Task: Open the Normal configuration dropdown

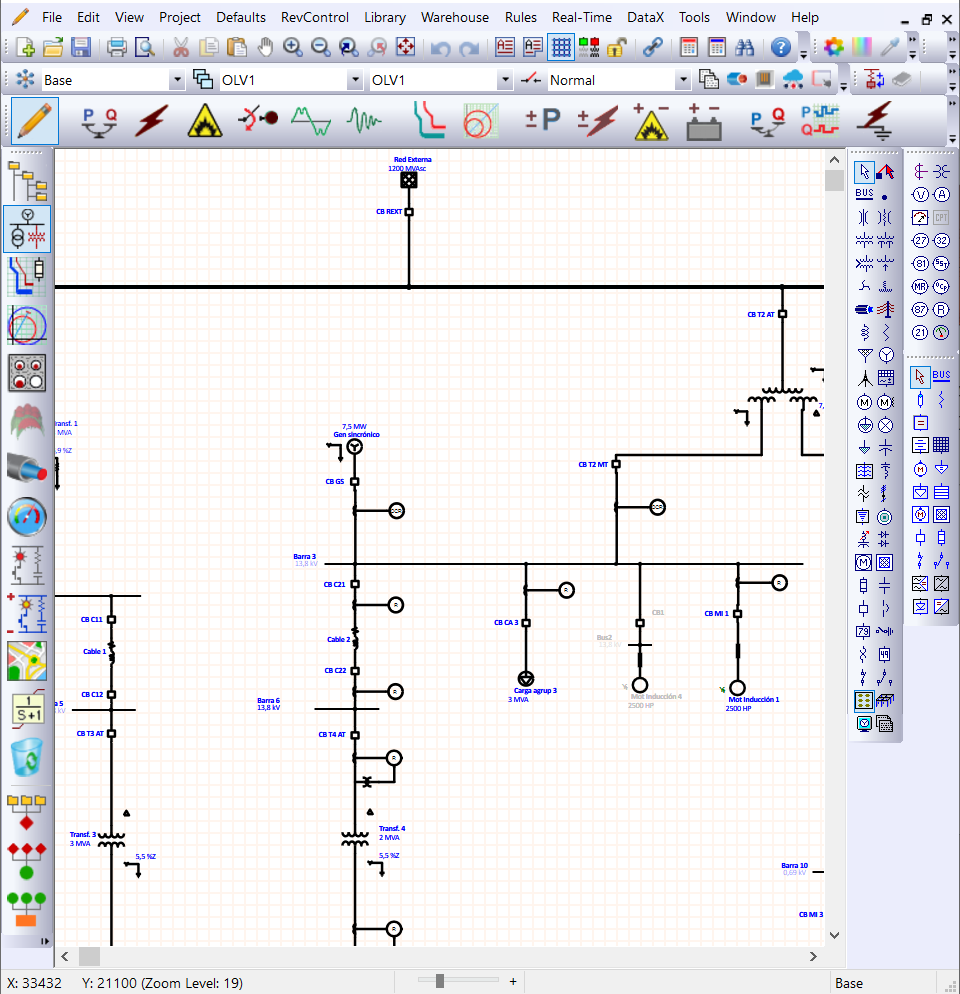Action: [683, 80]
